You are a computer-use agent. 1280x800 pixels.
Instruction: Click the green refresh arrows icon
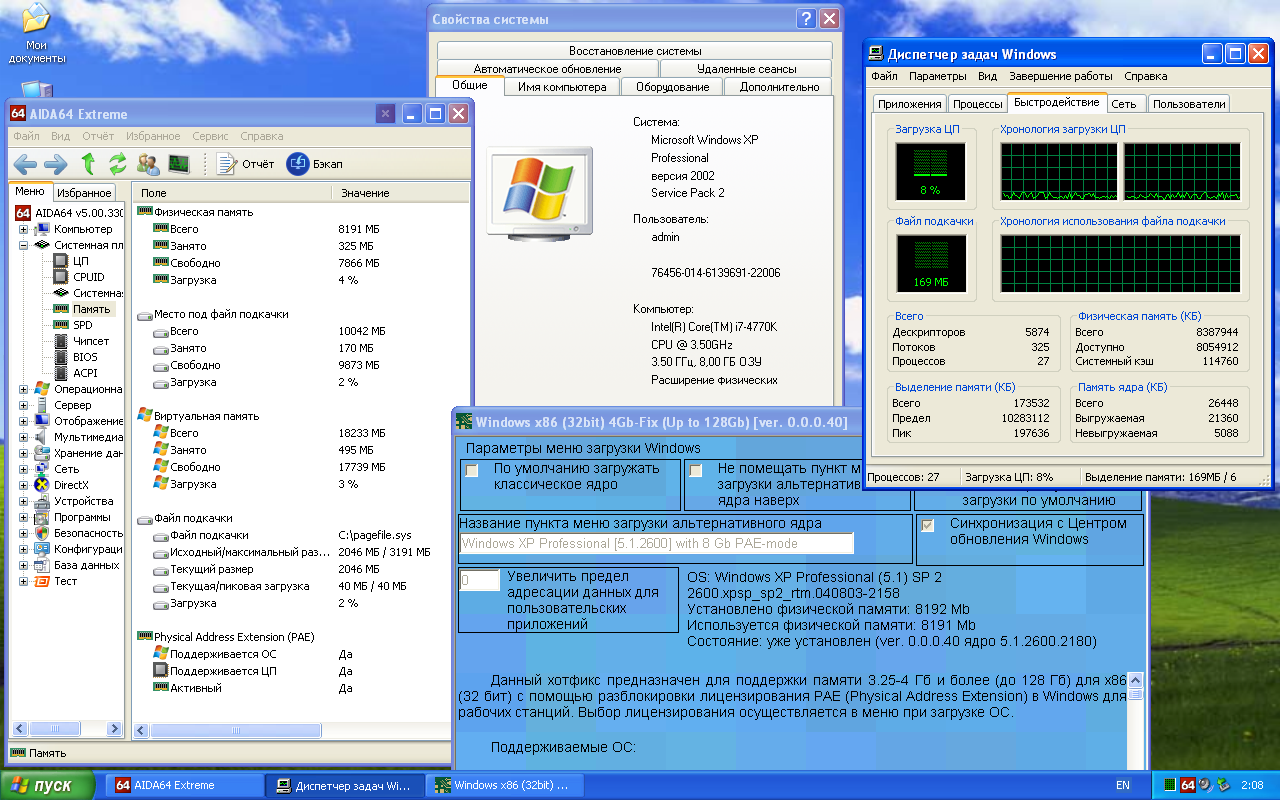click(x=118, y=164)
